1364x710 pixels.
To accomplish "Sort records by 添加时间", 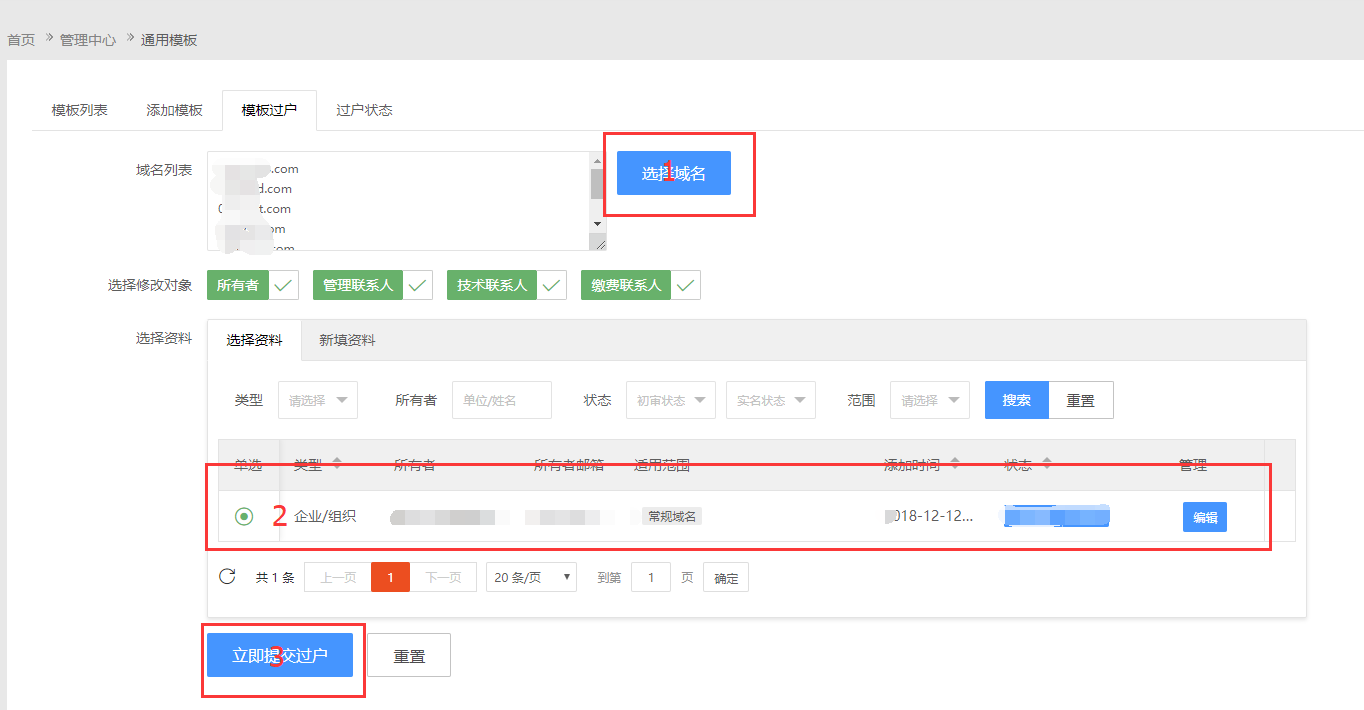I will tap(956, 462).
